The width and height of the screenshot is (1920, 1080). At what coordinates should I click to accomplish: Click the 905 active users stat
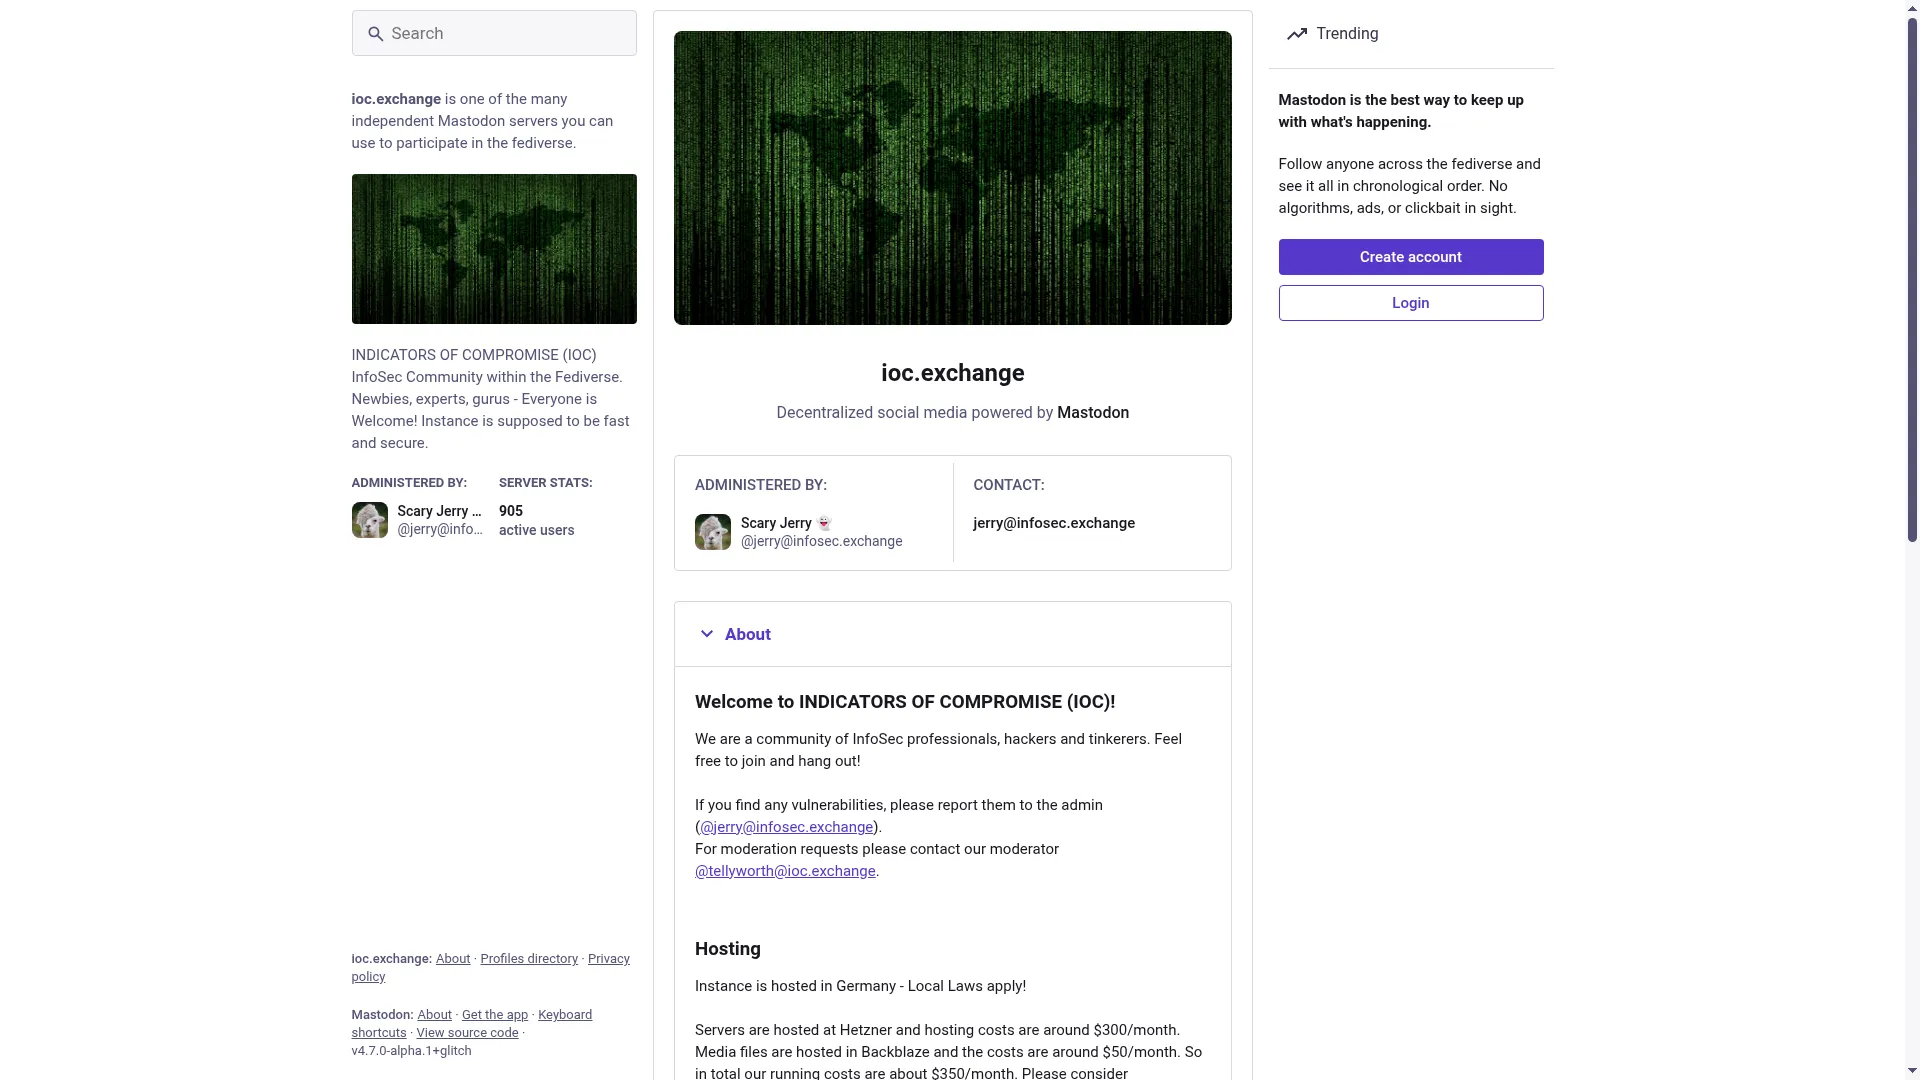click(537, 520)
